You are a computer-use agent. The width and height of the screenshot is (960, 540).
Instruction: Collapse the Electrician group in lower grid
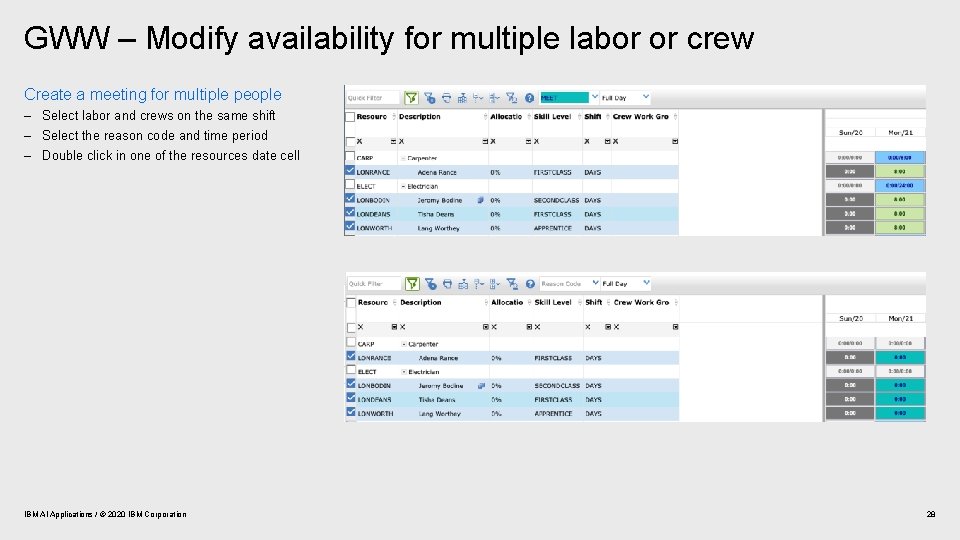pos(404,372)
